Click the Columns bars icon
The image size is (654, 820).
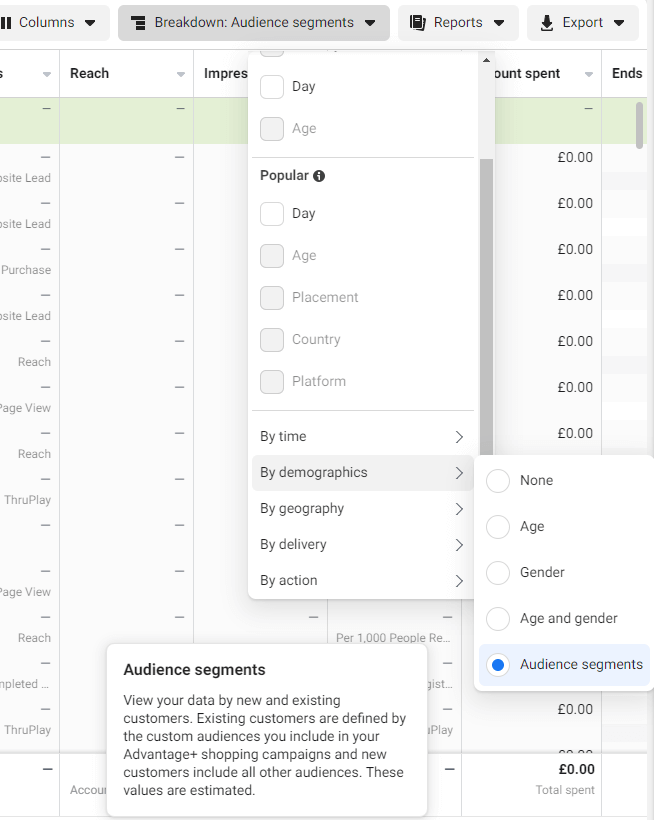click(6, 22)
